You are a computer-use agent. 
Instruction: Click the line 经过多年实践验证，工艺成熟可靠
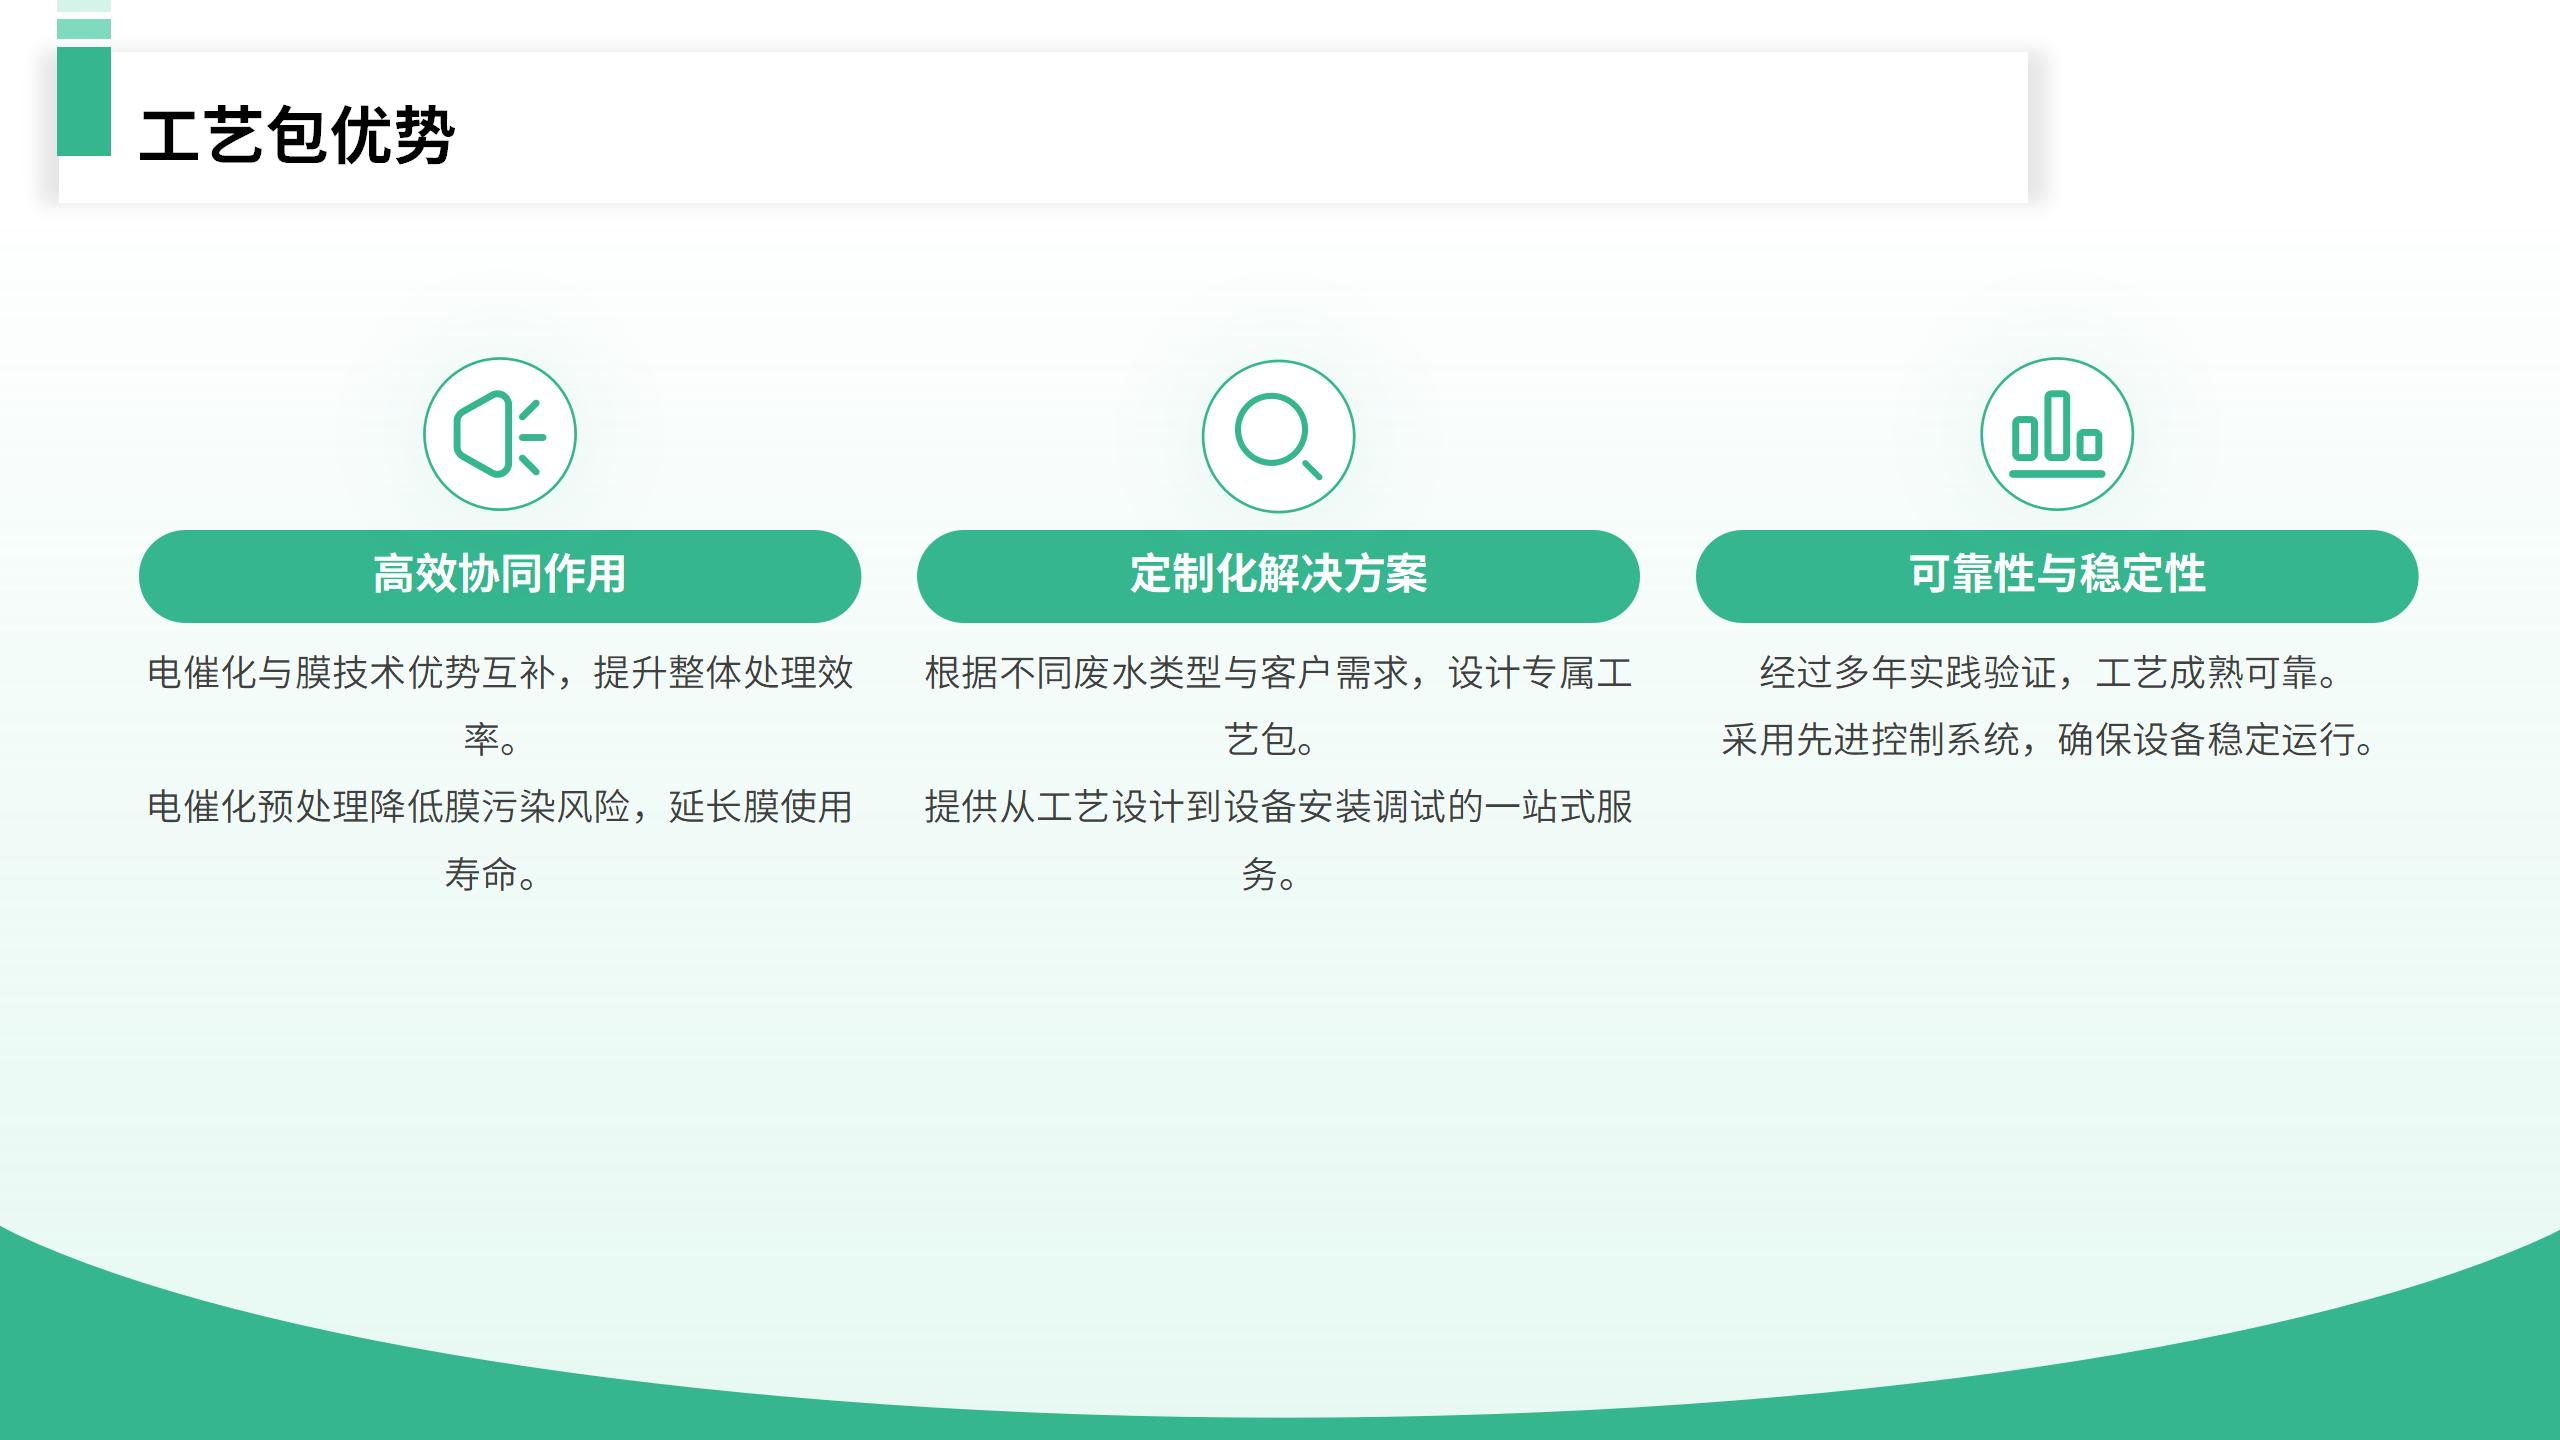(x=2048, y=673)
